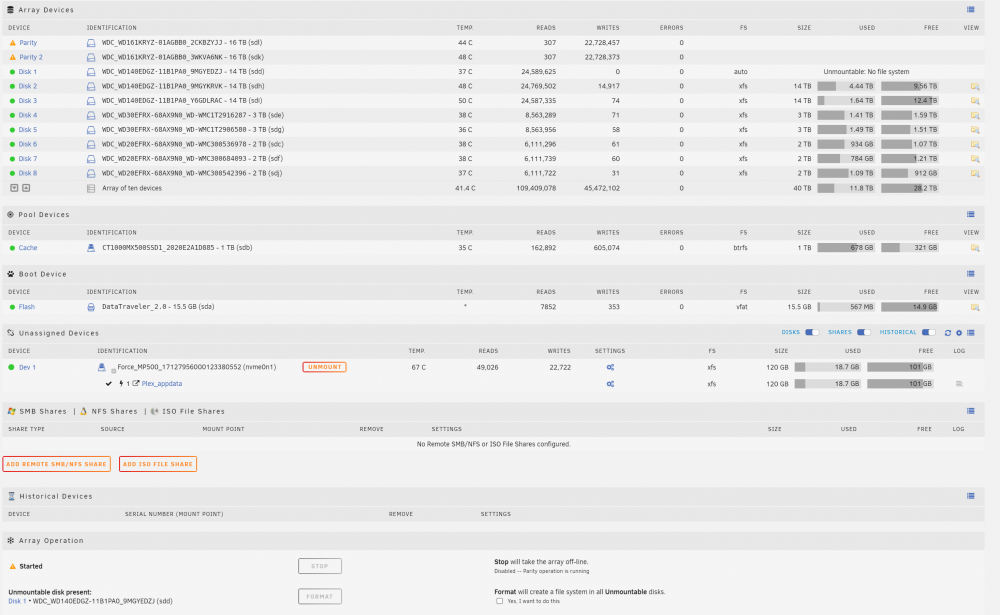
Task: Click Add ISO File Share
Action: [x=158, y=464]
